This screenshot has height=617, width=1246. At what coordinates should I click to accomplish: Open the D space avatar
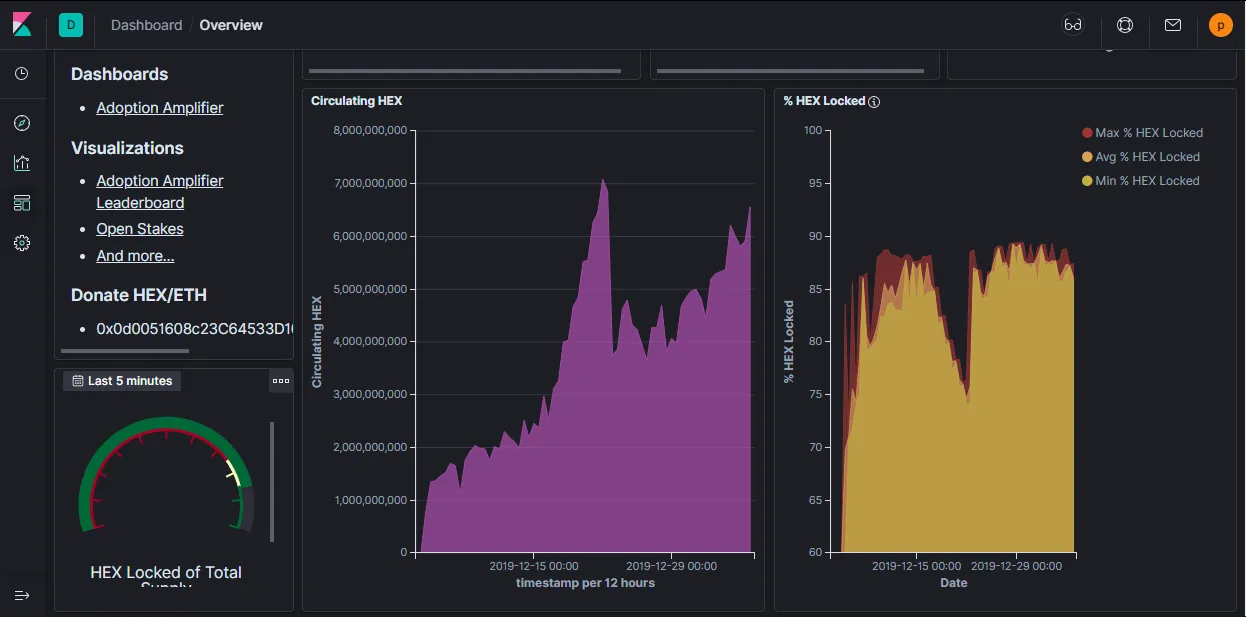[71, 25]
